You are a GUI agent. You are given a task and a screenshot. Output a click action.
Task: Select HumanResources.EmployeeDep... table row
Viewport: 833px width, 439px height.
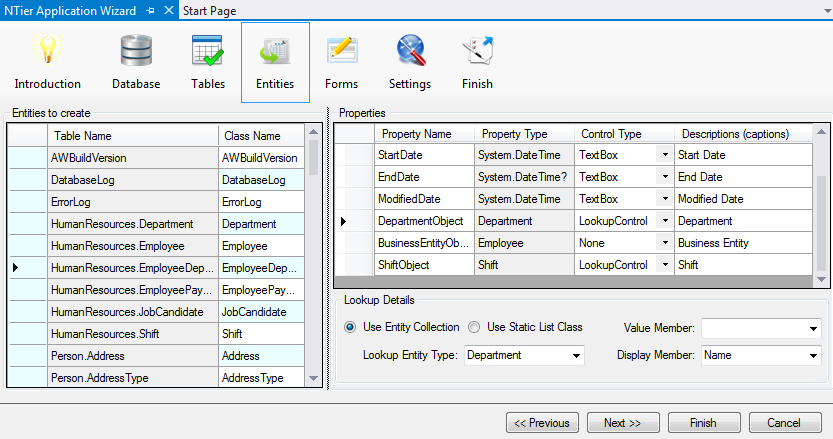133,268
